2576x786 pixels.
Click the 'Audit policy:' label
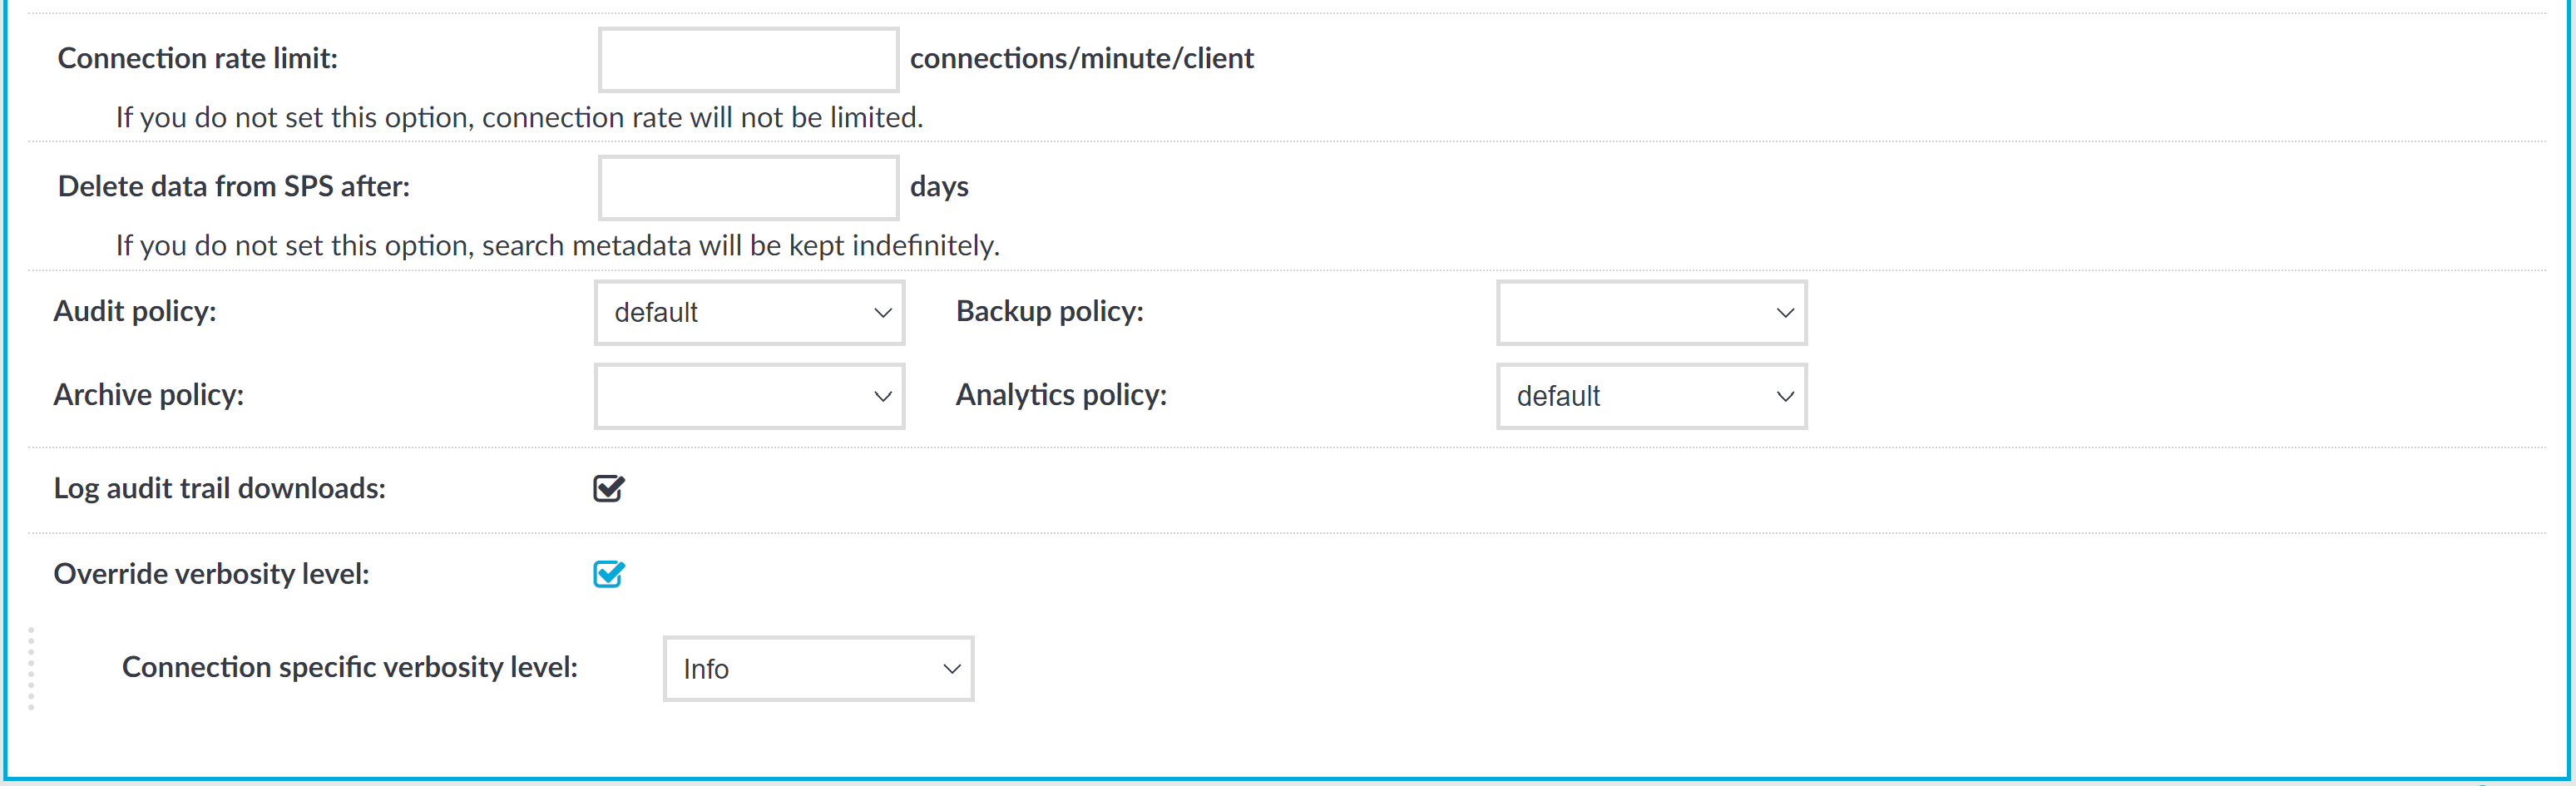pos(135,312)
